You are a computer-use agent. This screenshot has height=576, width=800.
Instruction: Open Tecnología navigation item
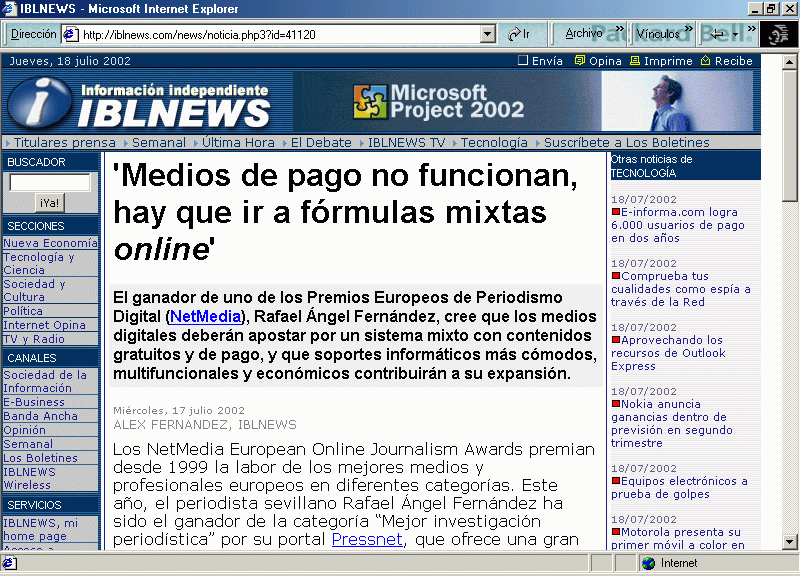click(494, 142)
